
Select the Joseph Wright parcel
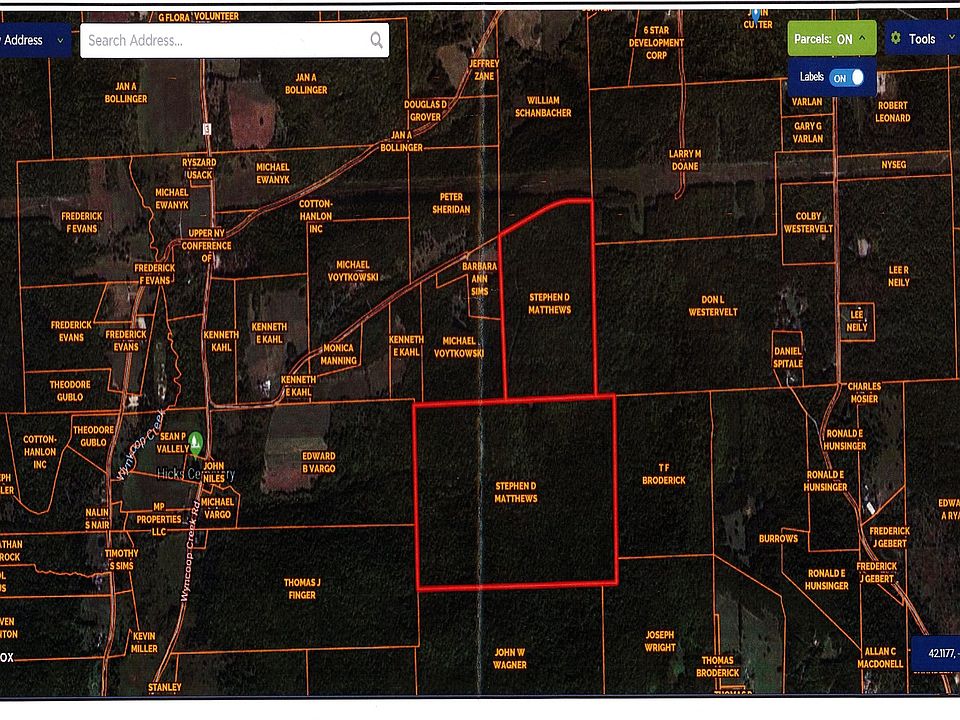[x=659, y=641]
